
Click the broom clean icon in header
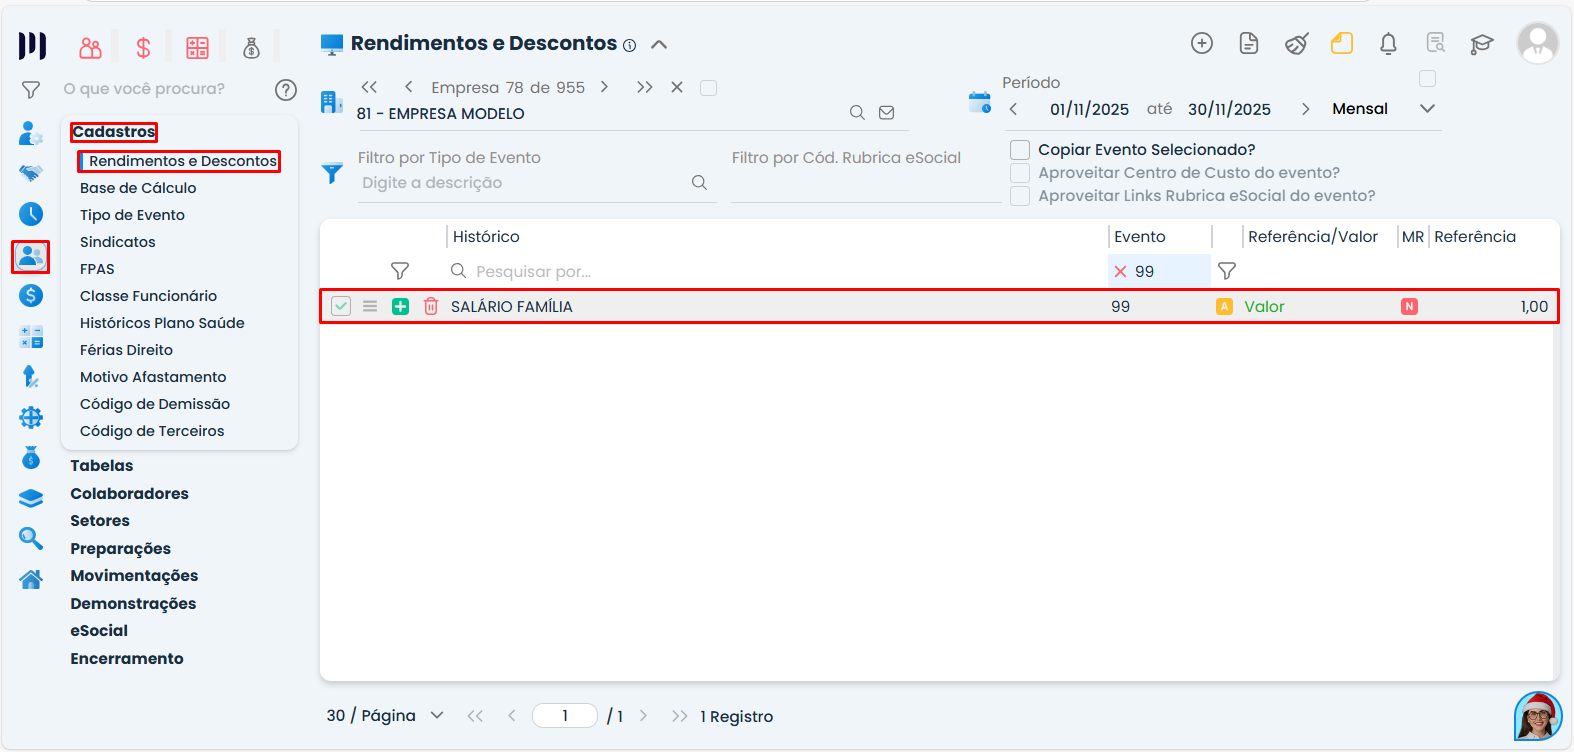pyautogui.click(x=1297, y=43)
